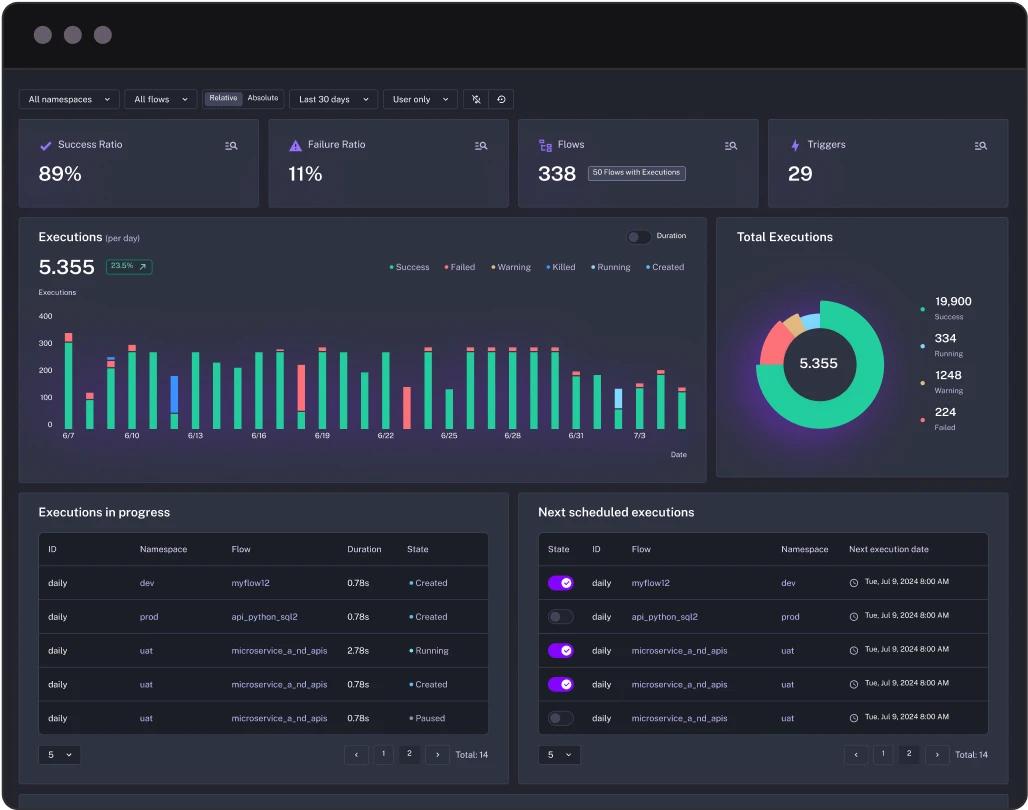
Task: Click the Flows card search-list icon
Action: pyautogui.click(x=731, y=146)
